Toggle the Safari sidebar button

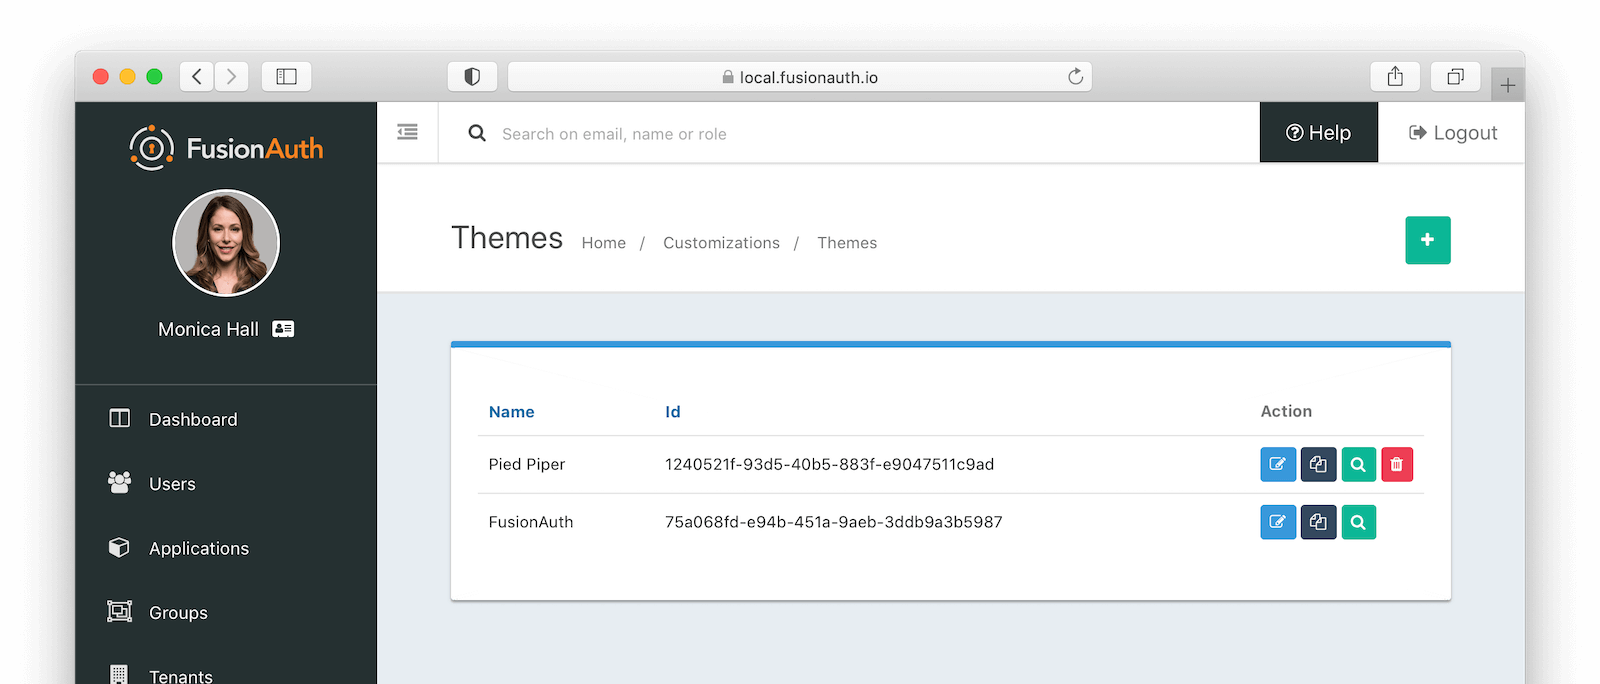tap(286, 76)
